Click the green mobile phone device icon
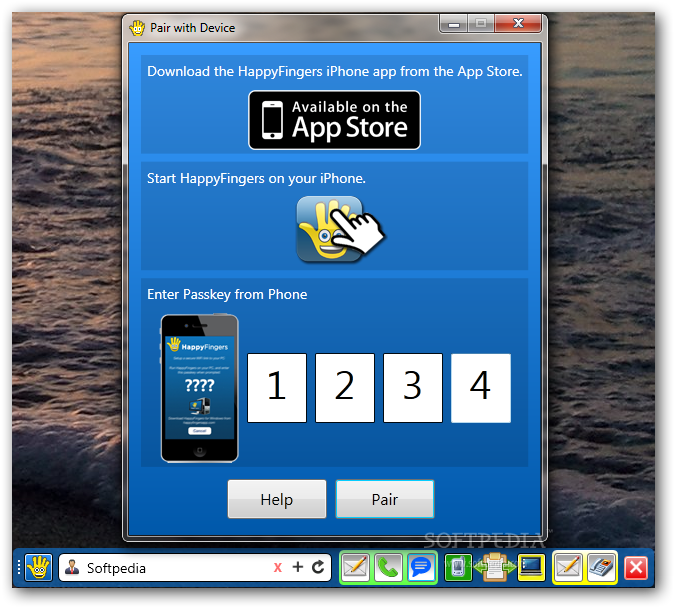Viewport: 675px width, 608px height. pyautogui.click(x=458, y=567)
